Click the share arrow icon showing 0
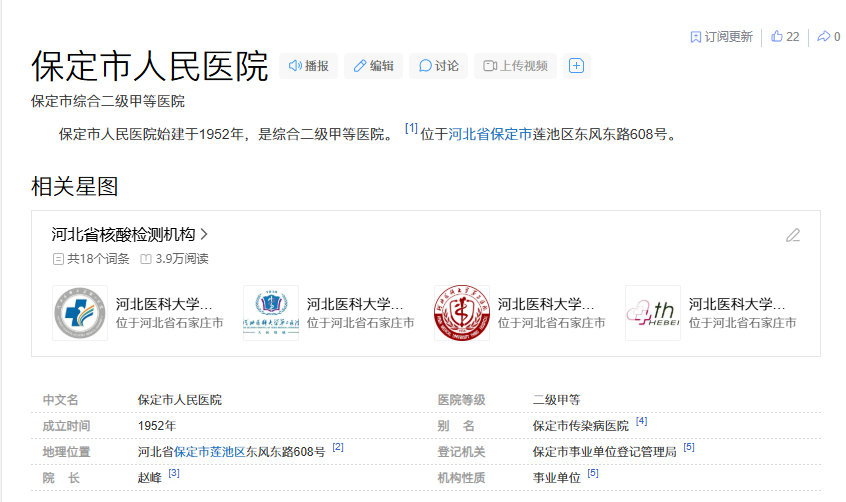The image size is (846, 502). (828, 37)
